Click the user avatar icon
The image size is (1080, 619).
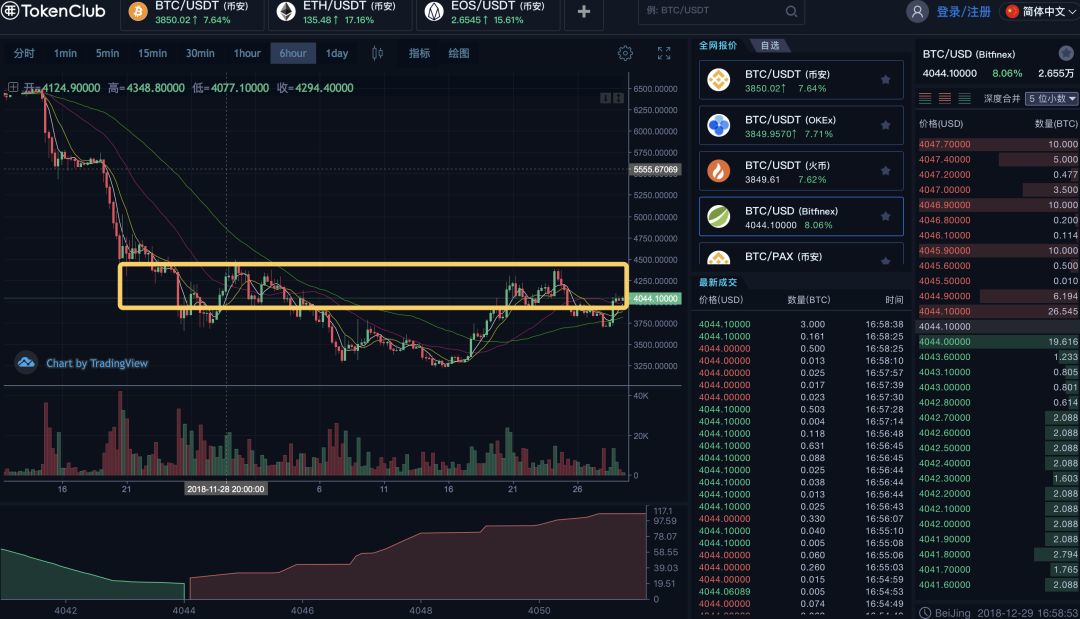(x=917, y=12)
